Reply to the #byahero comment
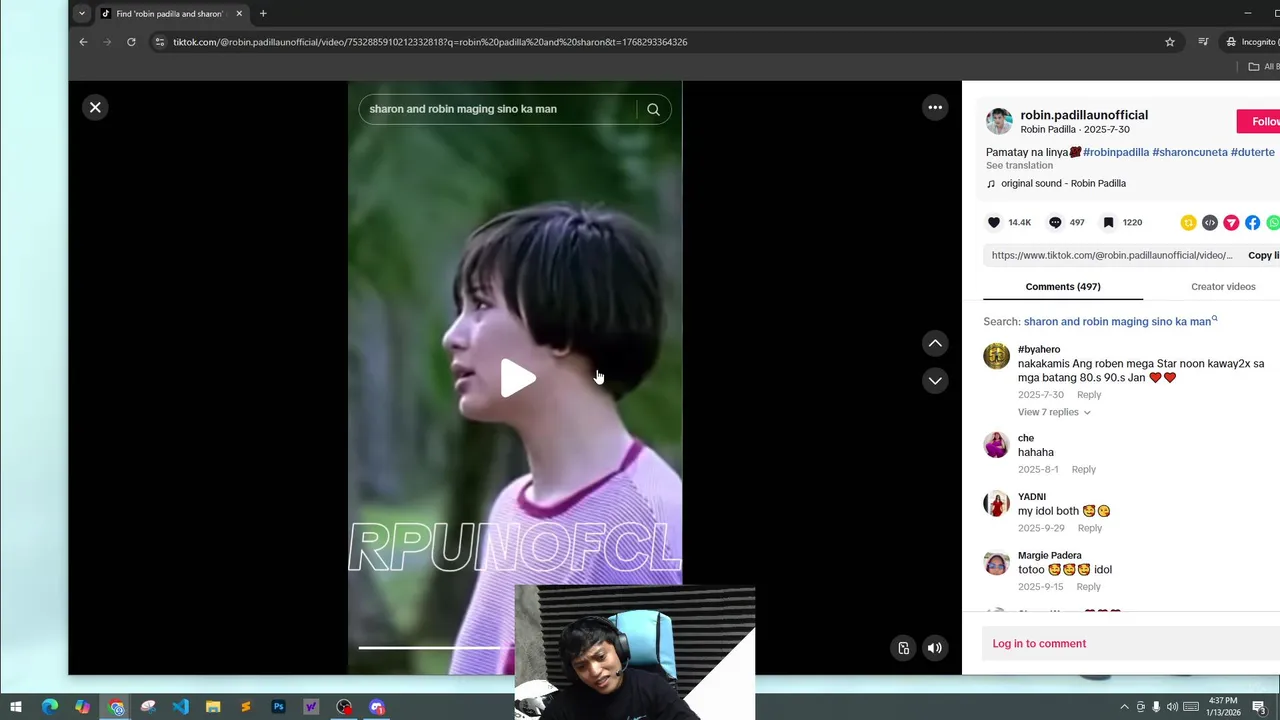The image size is (1280, 720). (x=1089, y=395)
